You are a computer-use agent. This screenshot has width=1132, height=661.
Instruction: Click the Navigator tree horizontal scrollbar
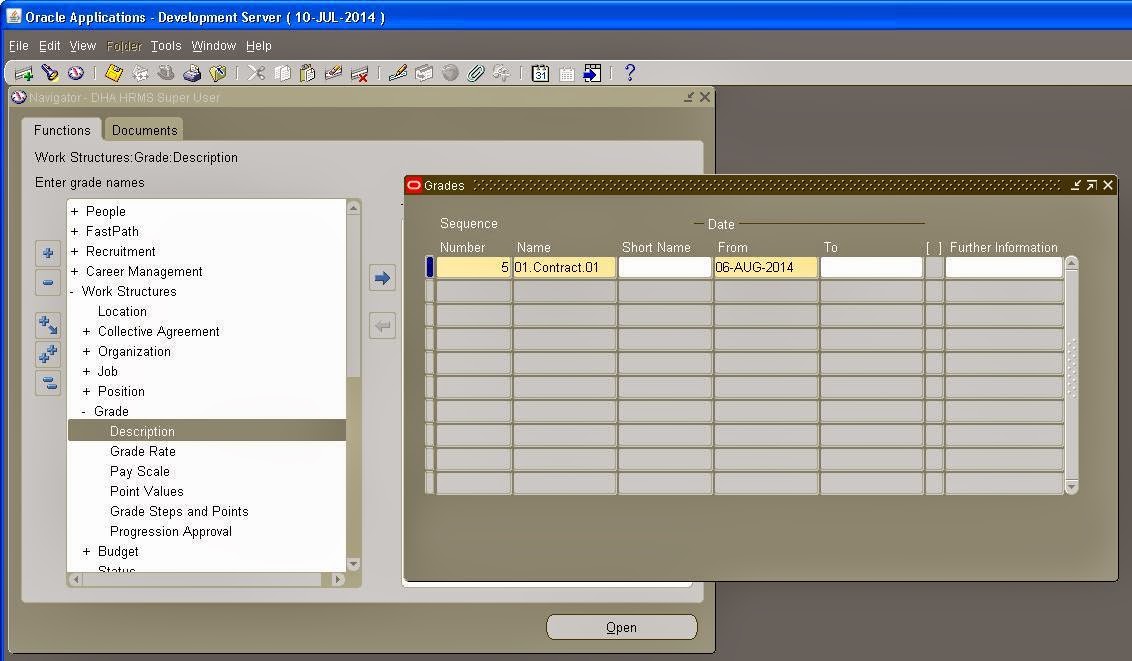pos(206,579)
